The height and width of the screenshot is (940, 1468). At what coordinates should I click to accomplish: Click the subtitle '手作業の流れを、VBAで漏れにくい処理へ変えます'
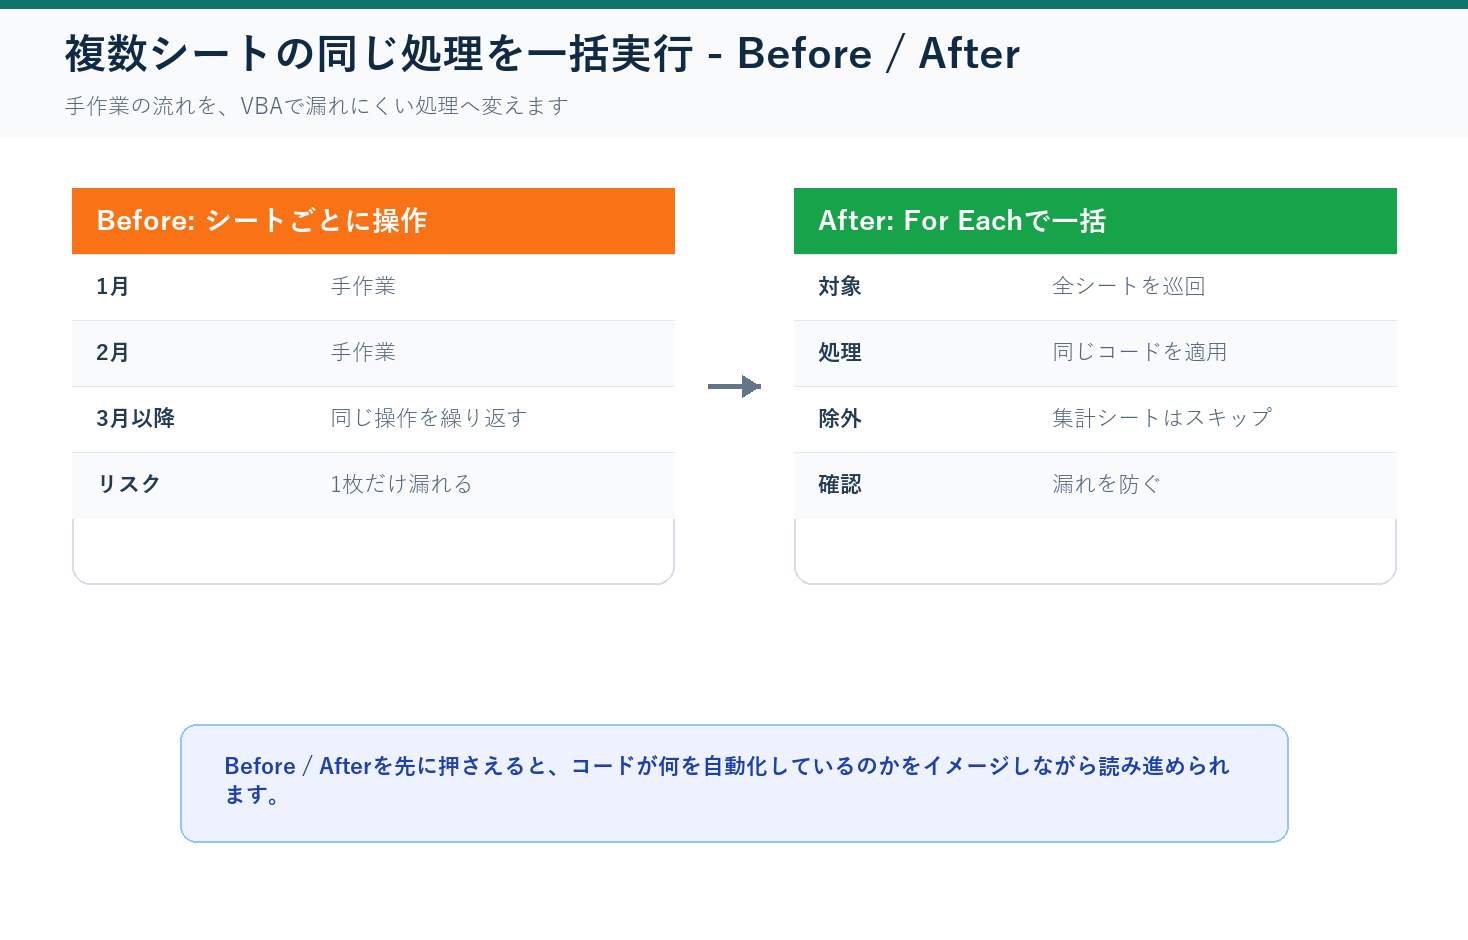click(x=317, y=106)
